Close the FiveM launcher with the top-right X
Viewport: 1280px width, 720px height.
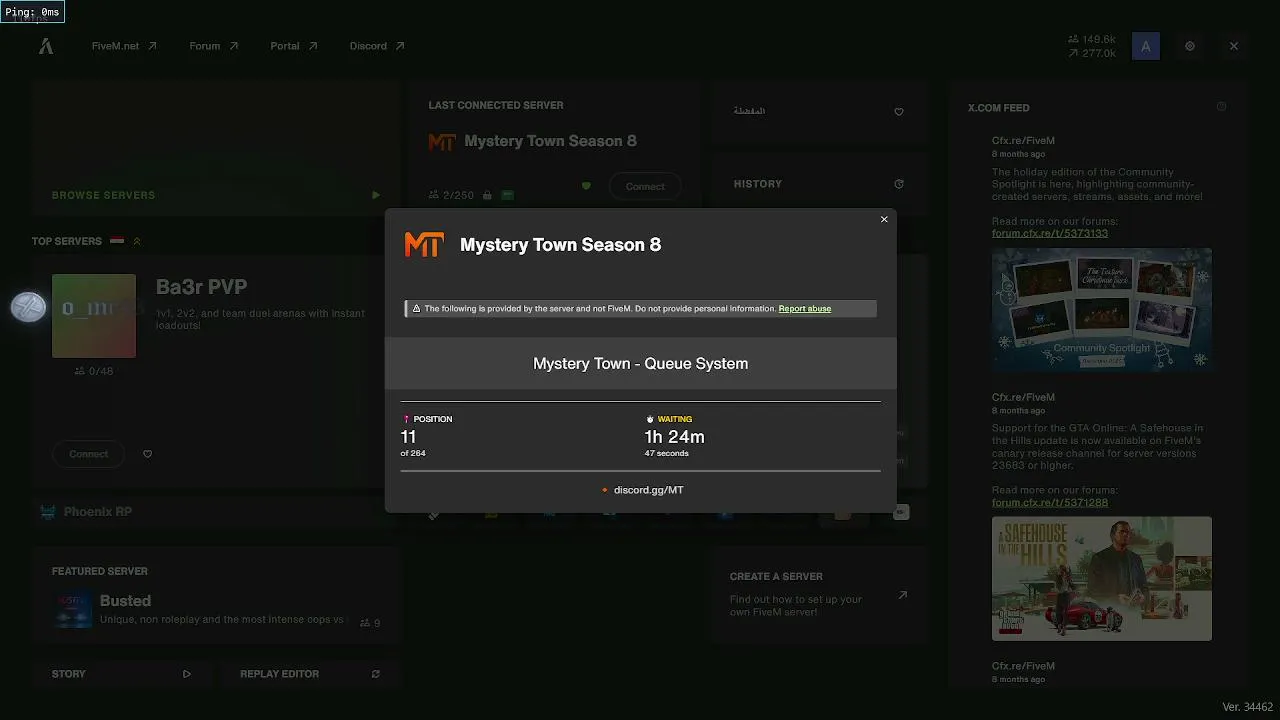[1234, 46]
